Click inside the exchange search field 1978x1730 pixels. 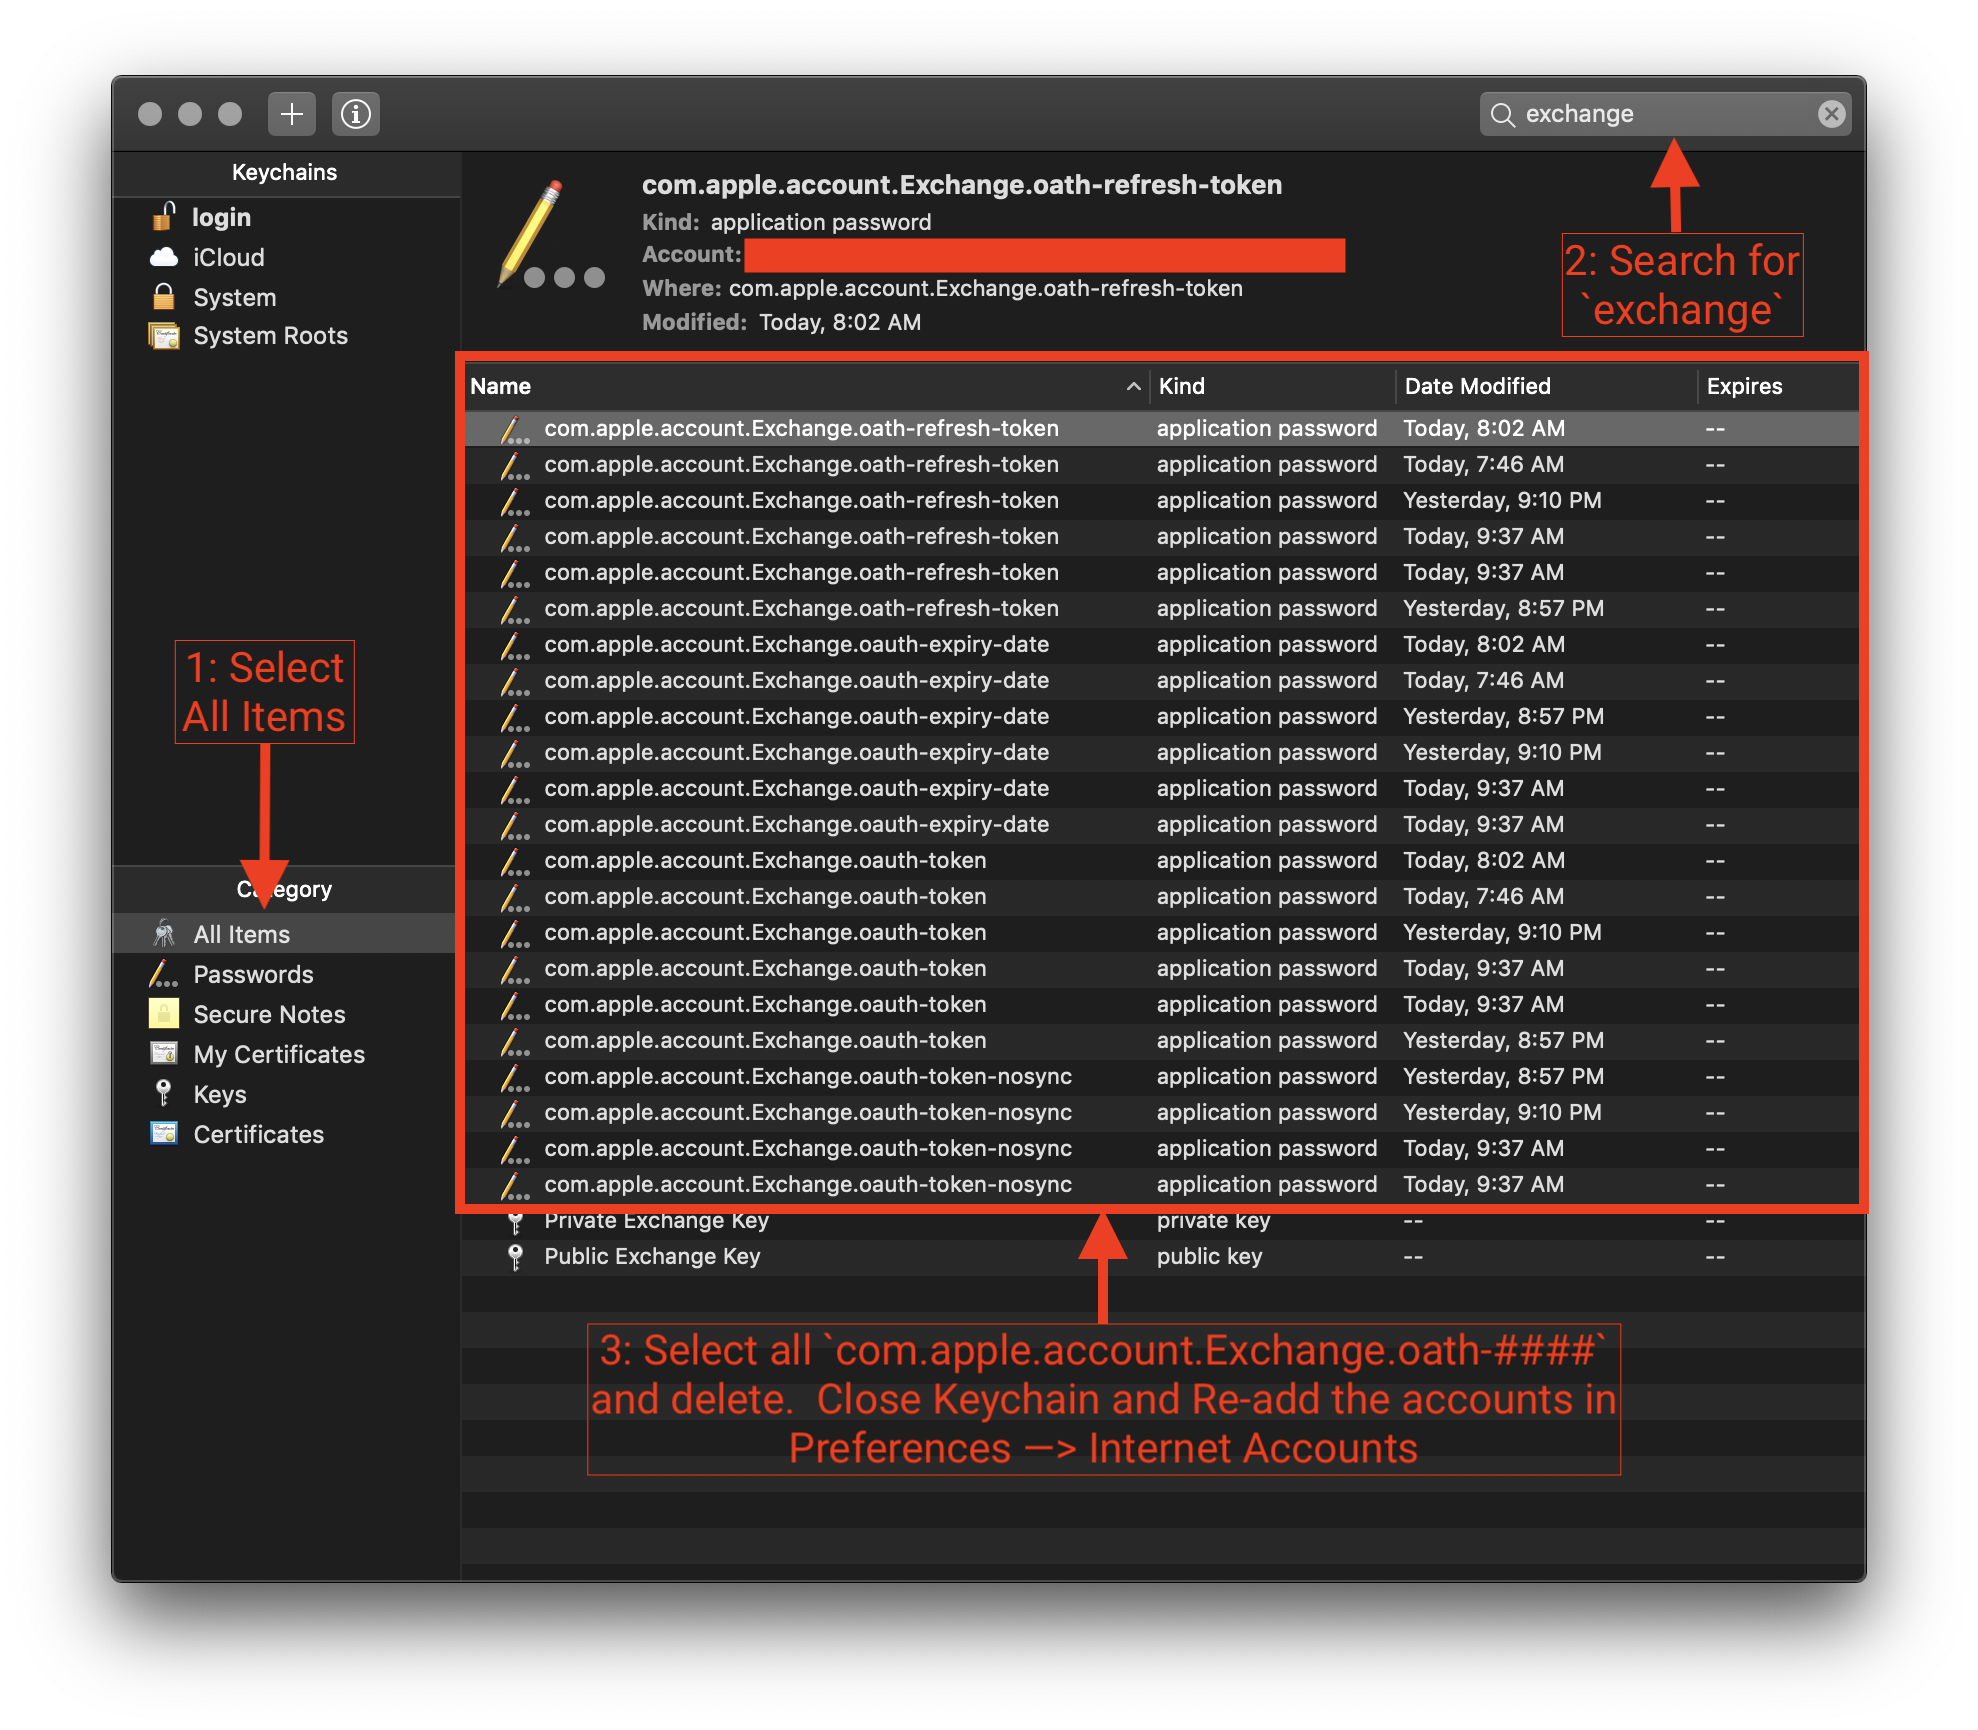pyautogui.click(x=1665, y=114)
